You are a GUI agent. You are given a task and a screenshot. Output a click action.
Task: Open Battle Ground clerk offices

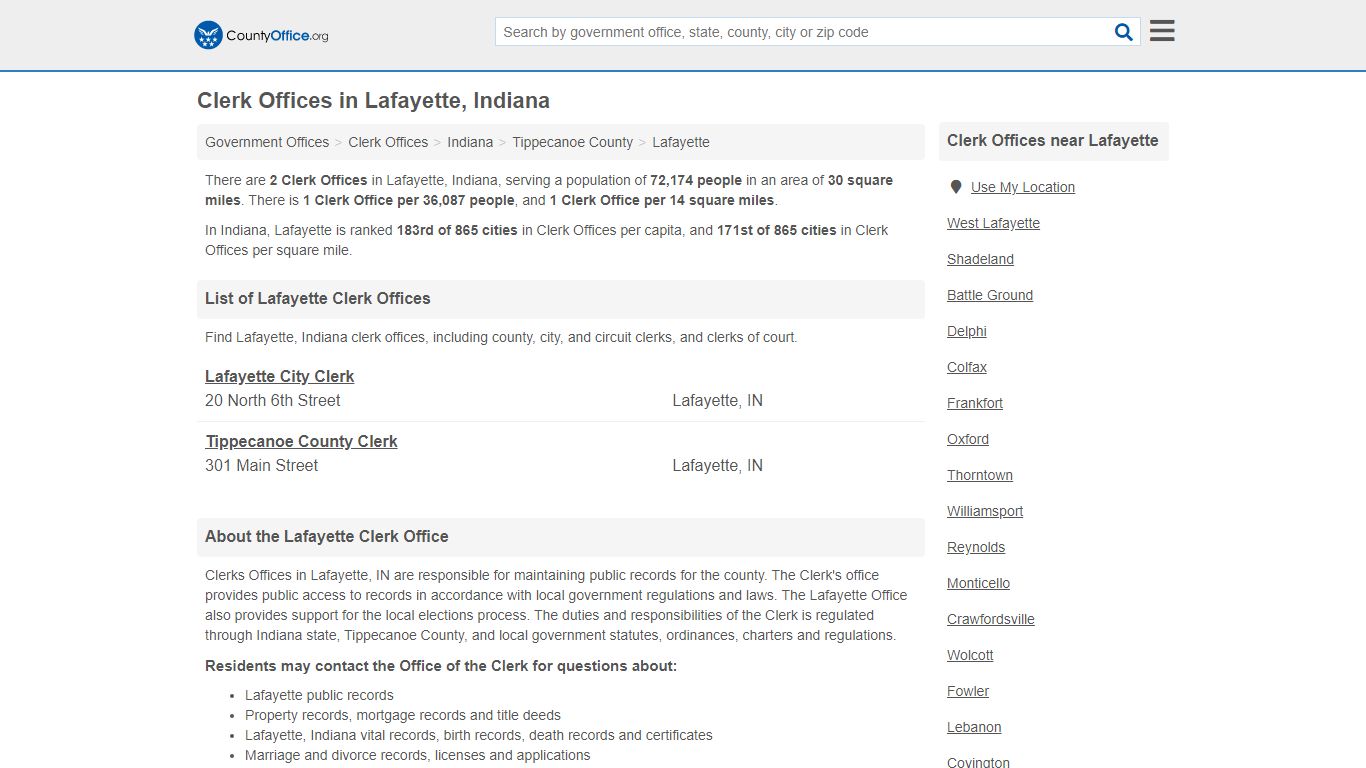click(990, 295)
